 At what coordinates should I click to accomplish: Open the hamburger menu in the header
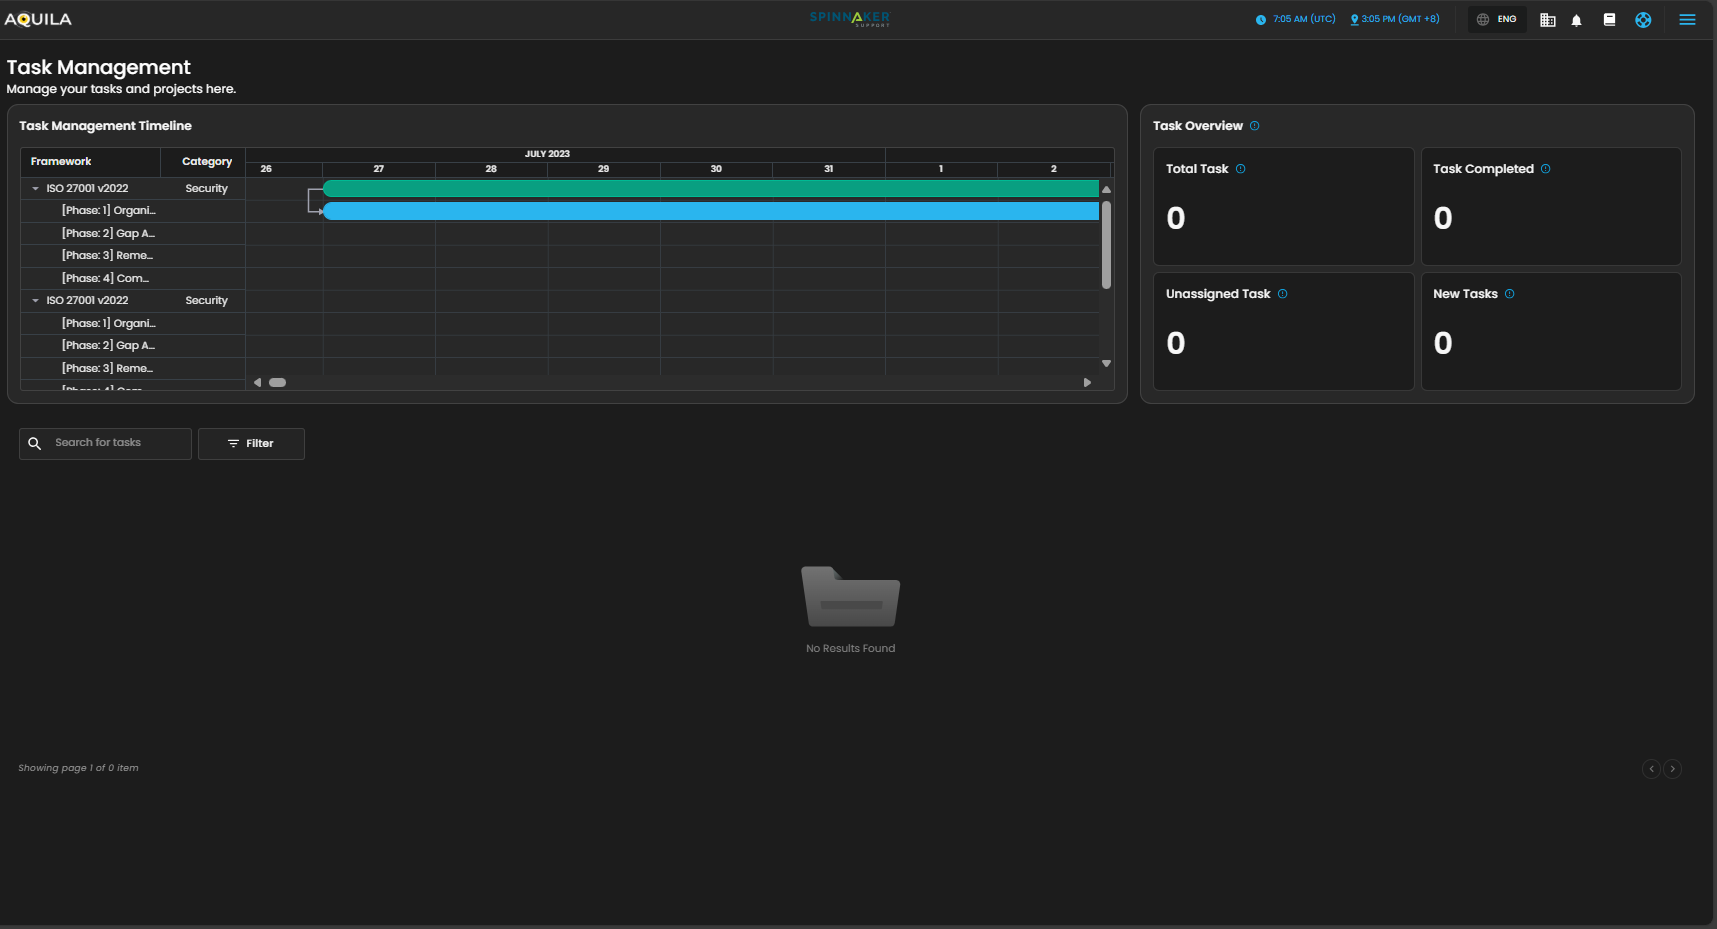pyautogui.click(x=1687, y=20)
